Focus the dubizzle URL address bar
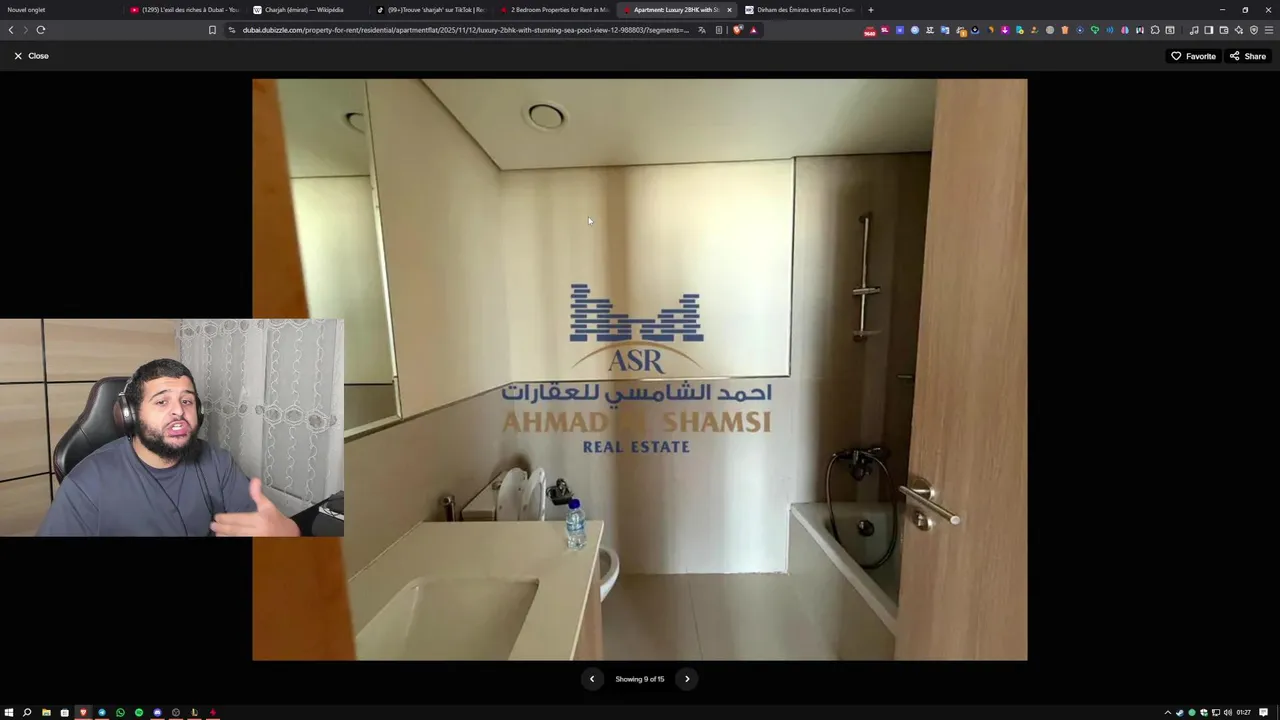Screen dimensions: 1280x720 [465, 30]
